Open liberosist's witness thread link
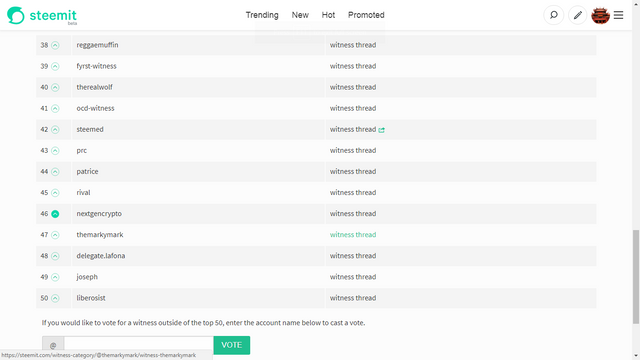640x360 pixels. tap(353, 298)
